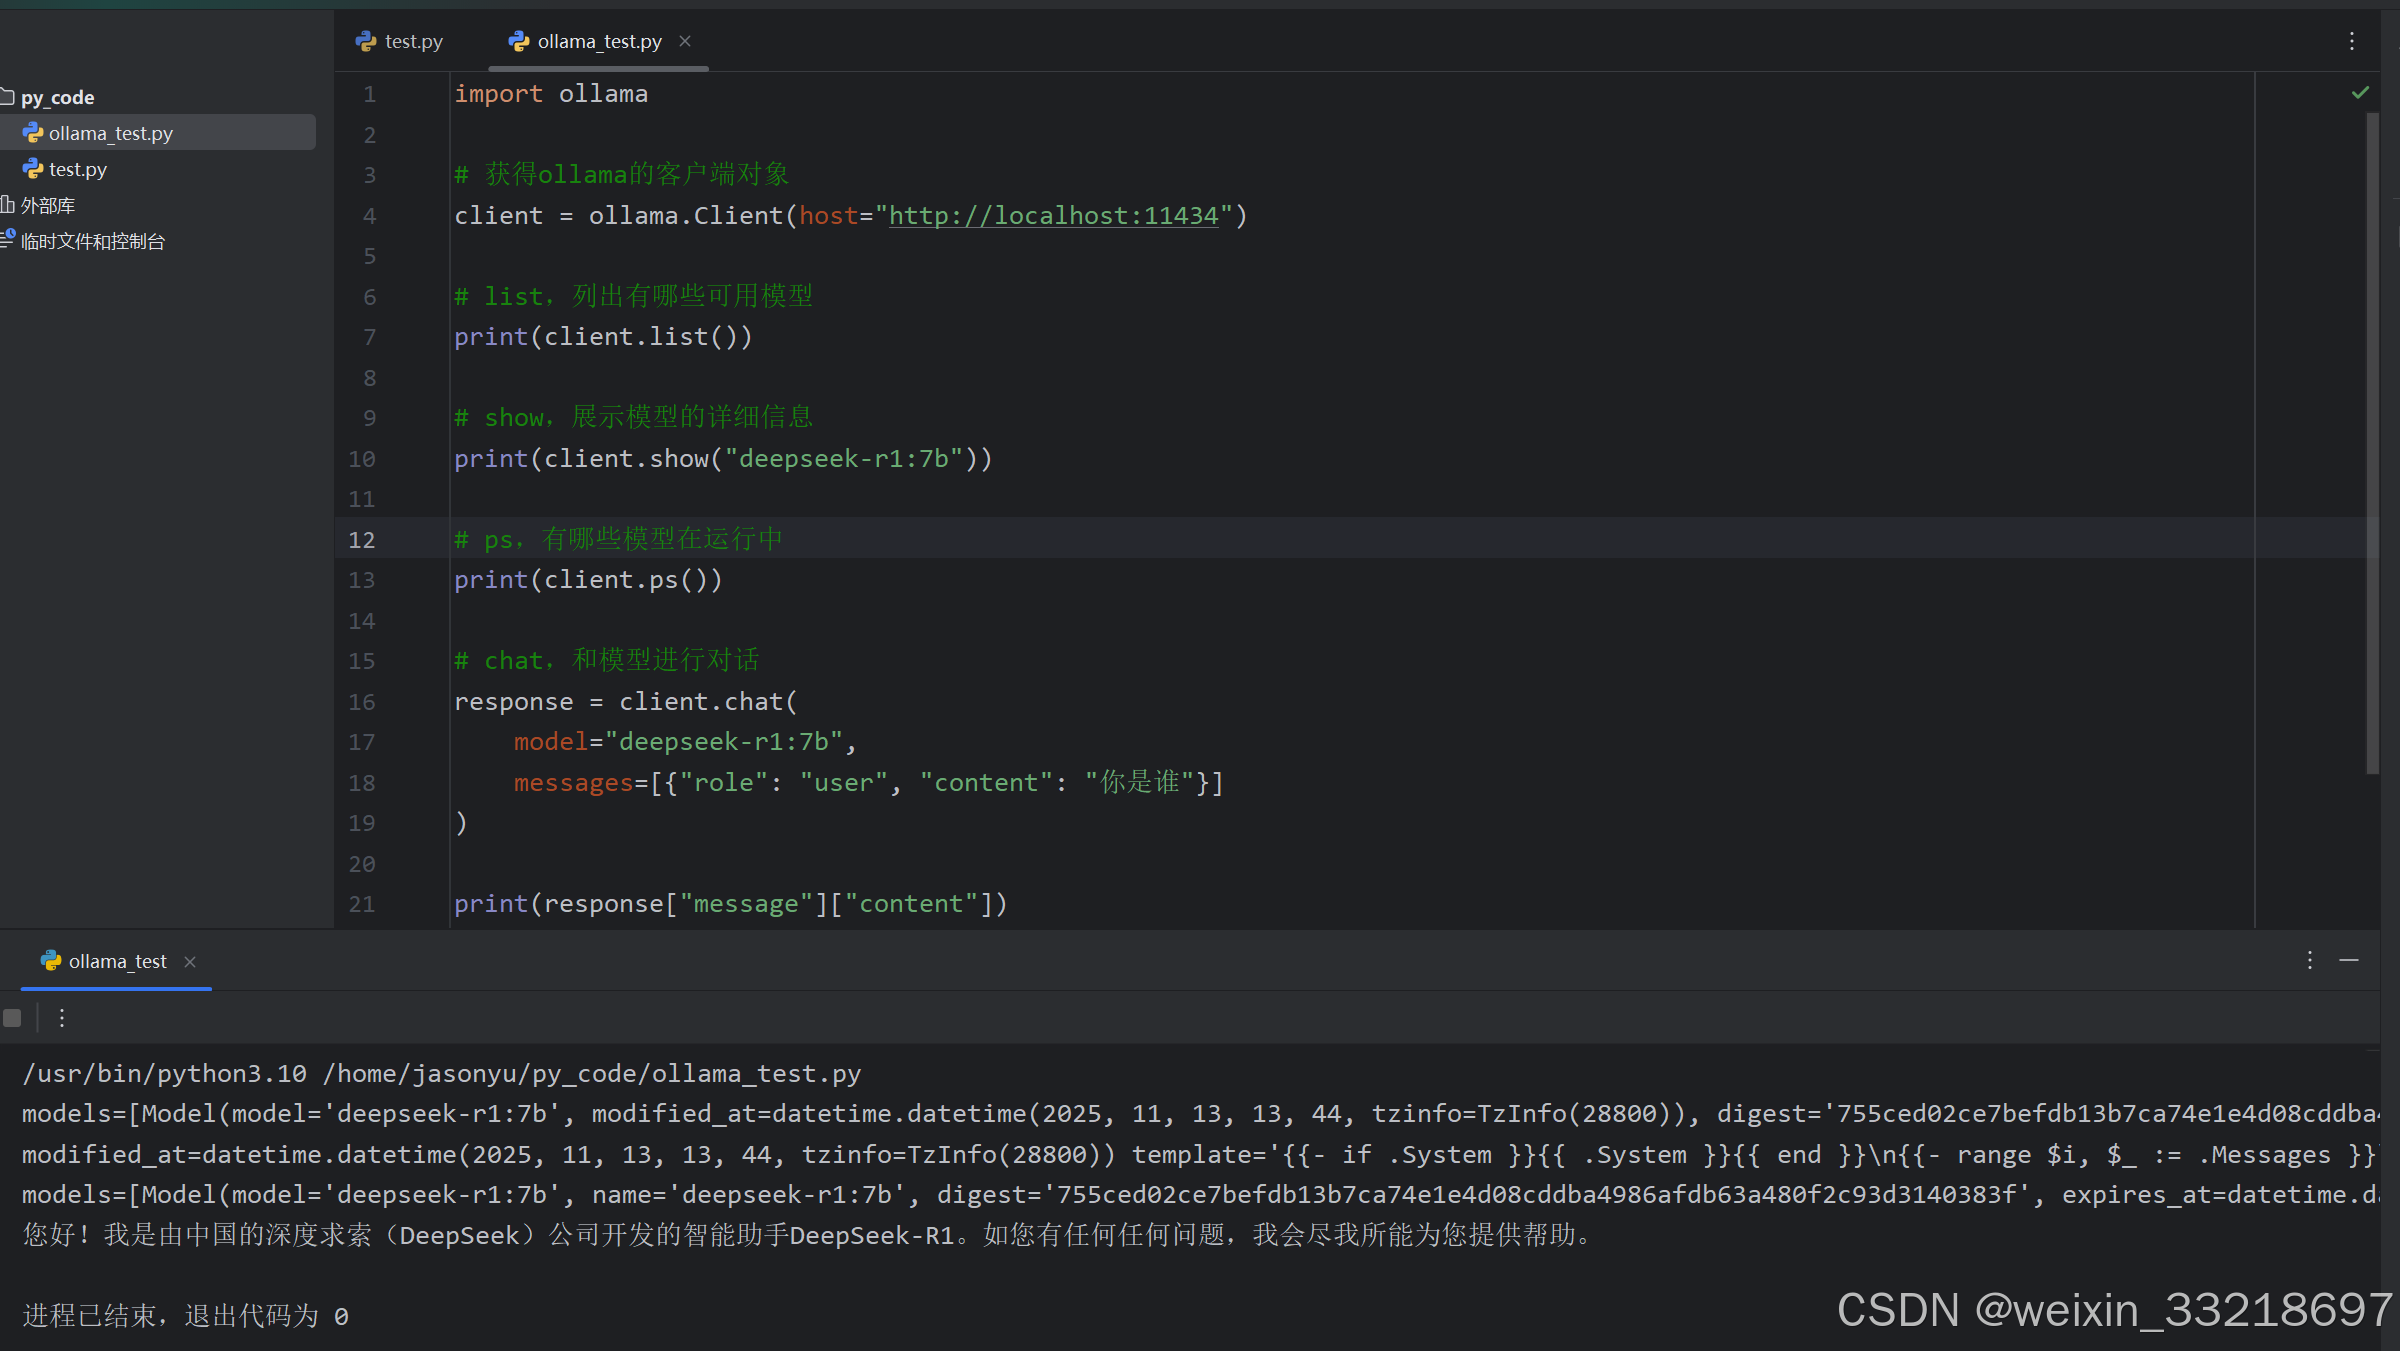Screen dimensions: 2400x1351
Task: Expand the 外部库 node
Action: pyautogui.click(x=48, y=205)
